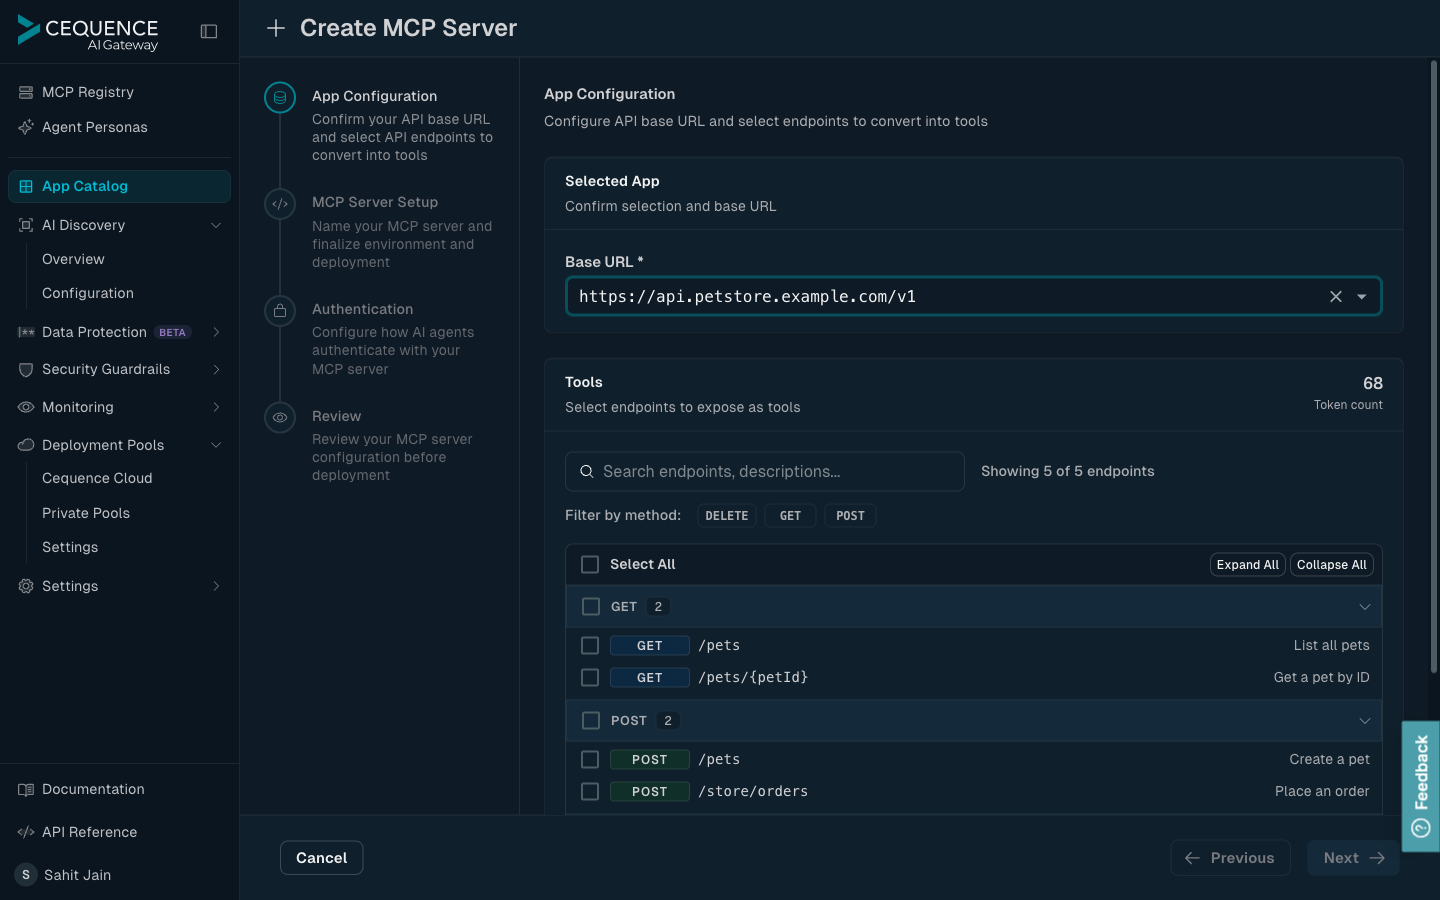Click the plus icon beside Create MCP Server
1440x900 pixels.
(276, 28)
